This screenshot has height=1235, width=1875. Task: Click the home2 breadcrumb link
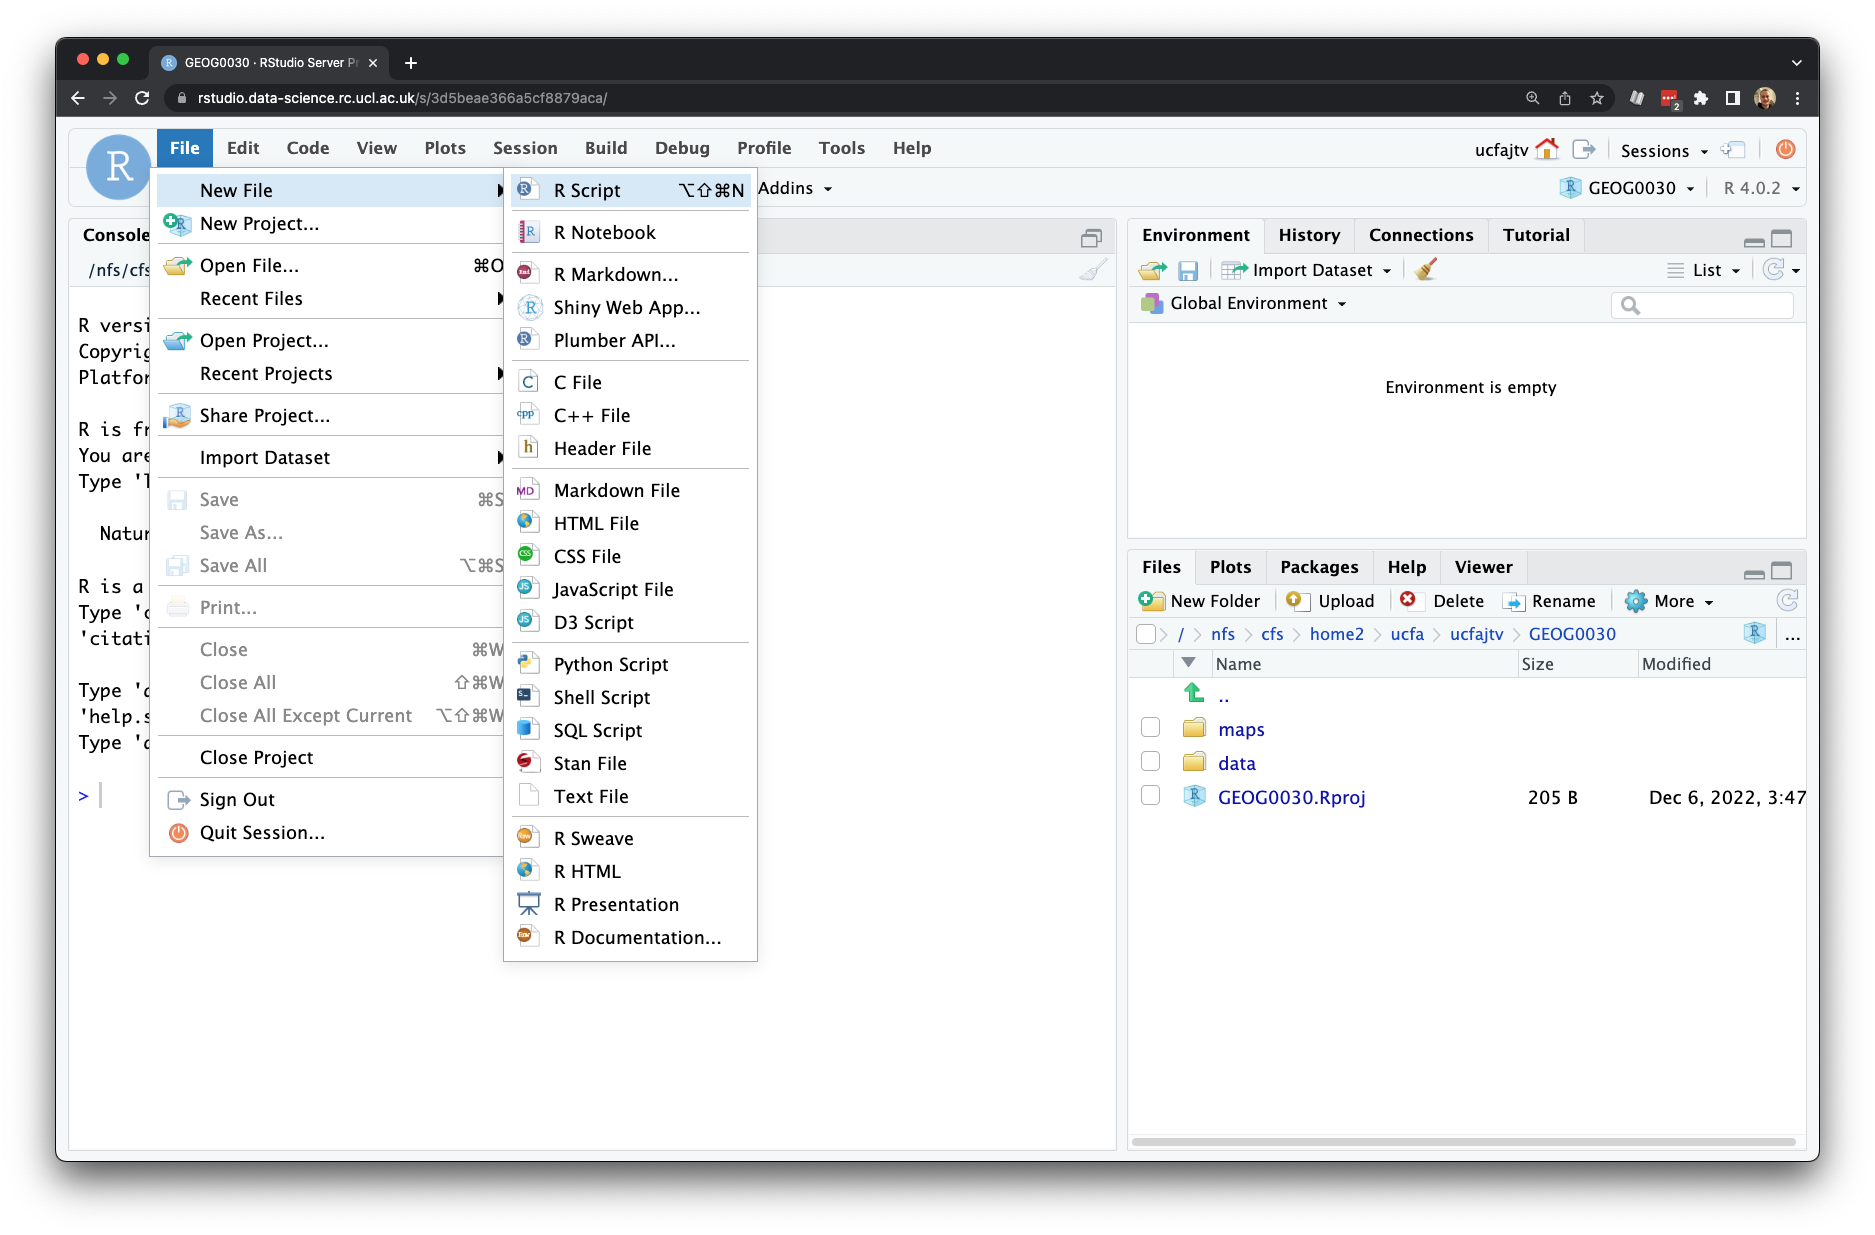tap(1336, 634)
